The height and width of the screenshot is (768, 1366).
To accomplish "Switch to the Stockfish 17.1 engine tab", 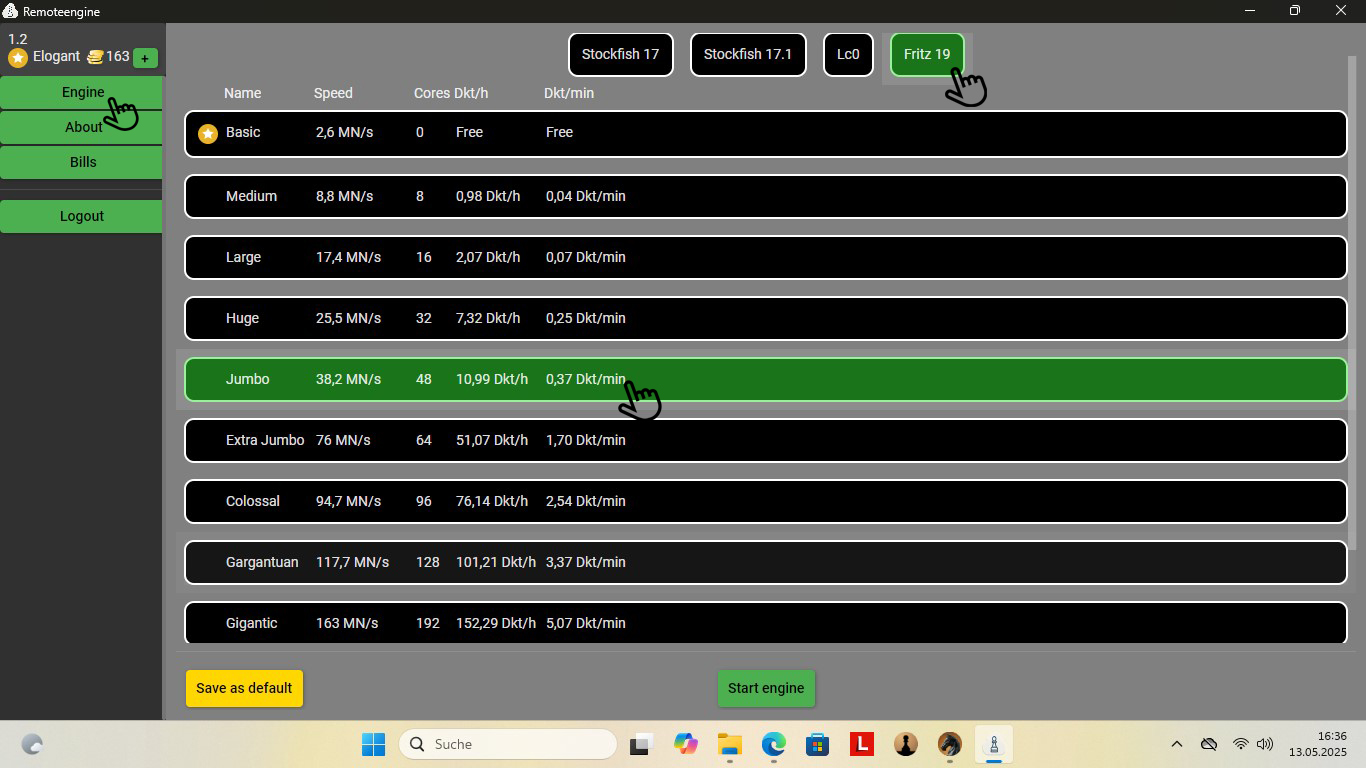I will [x=747, y=55].
